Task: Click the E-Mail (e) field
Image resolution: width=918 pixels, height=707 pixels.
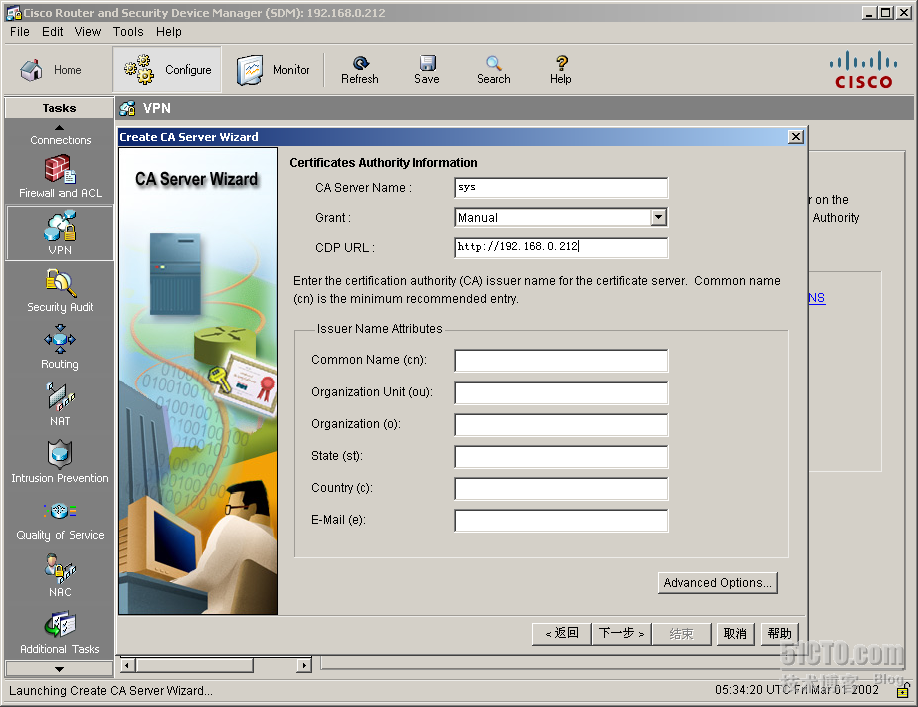Action: pyautogui.click(x=561, y=521)
